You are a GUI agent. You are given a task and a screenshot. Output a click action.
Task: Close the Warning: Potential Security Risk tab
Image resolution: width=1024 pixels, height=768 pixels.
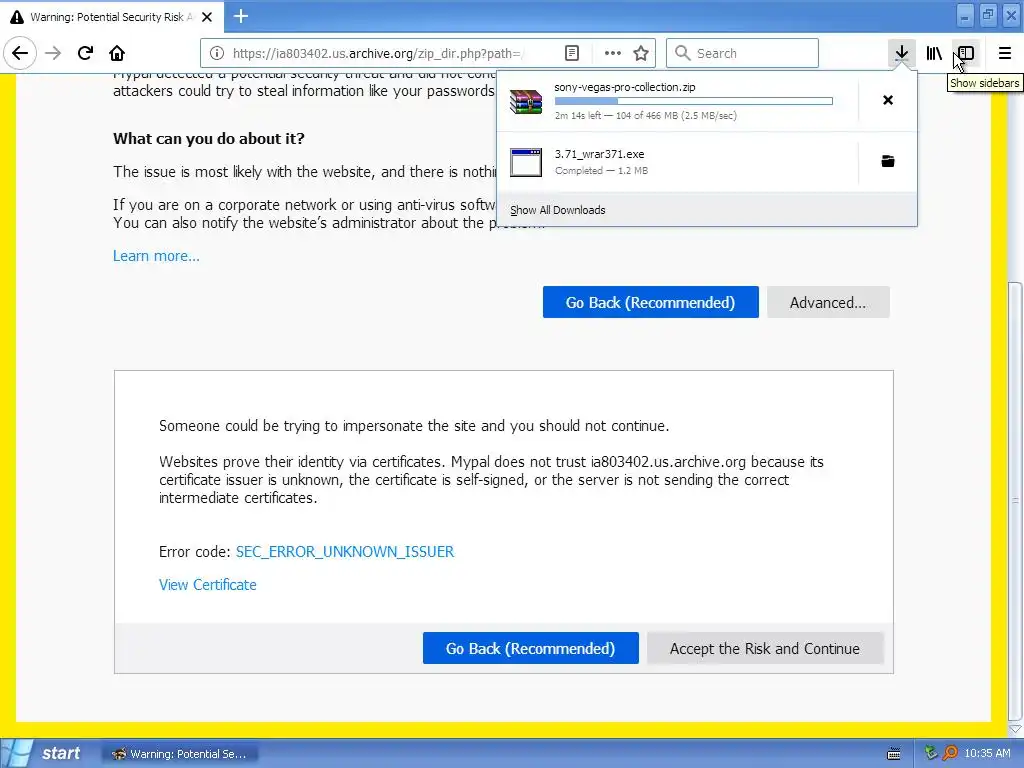coord(207,17)
